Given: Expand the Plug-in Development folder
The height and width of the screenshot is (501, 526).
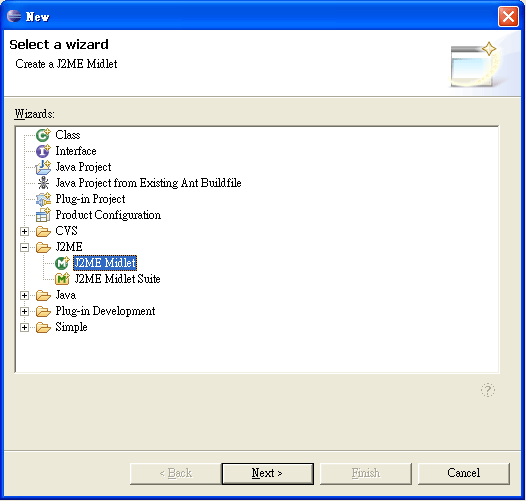Looking at the screenshot, I should click(x=24, y=311).
